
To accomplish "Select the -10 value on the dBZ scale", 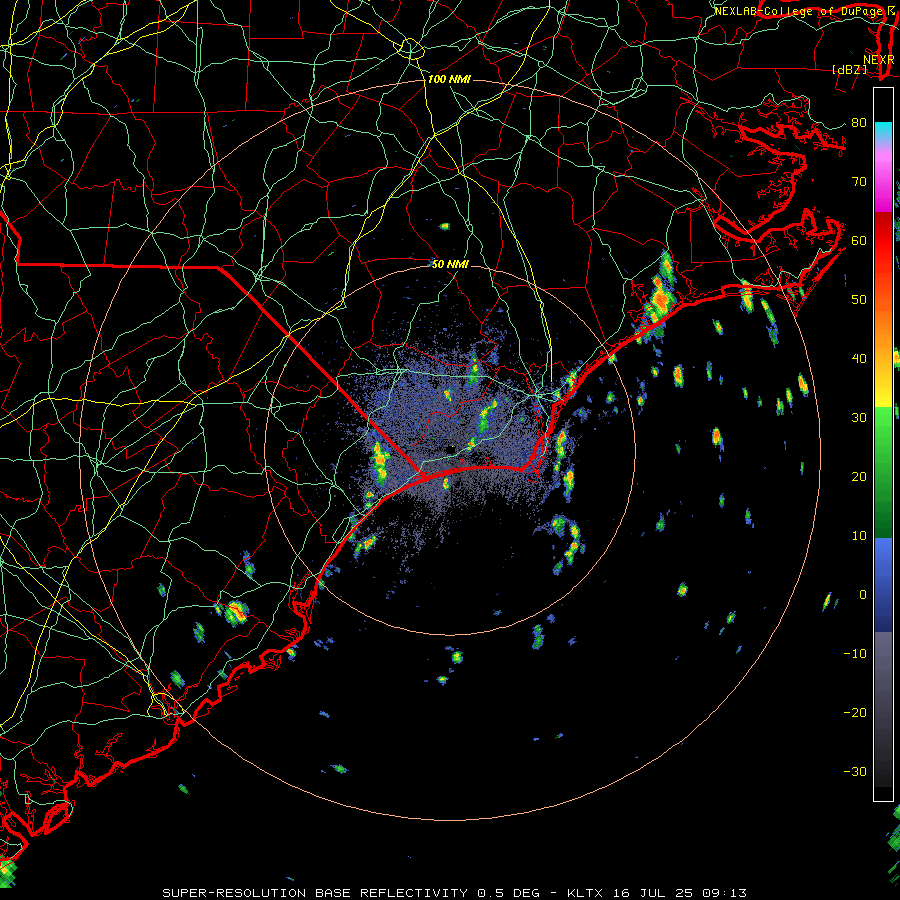I will coord(855,654).
